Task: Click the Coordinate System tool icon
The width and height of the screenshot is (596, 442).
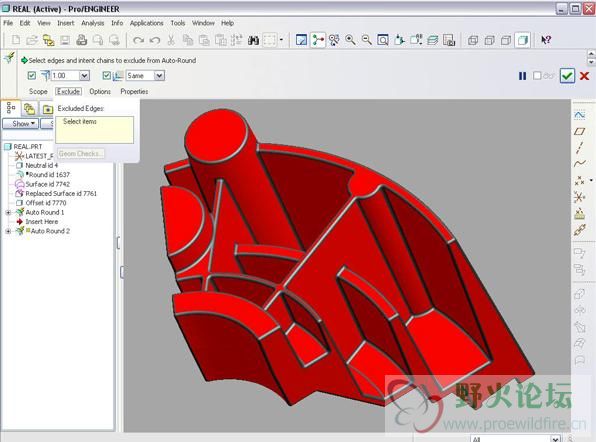Action: point(580,197)
